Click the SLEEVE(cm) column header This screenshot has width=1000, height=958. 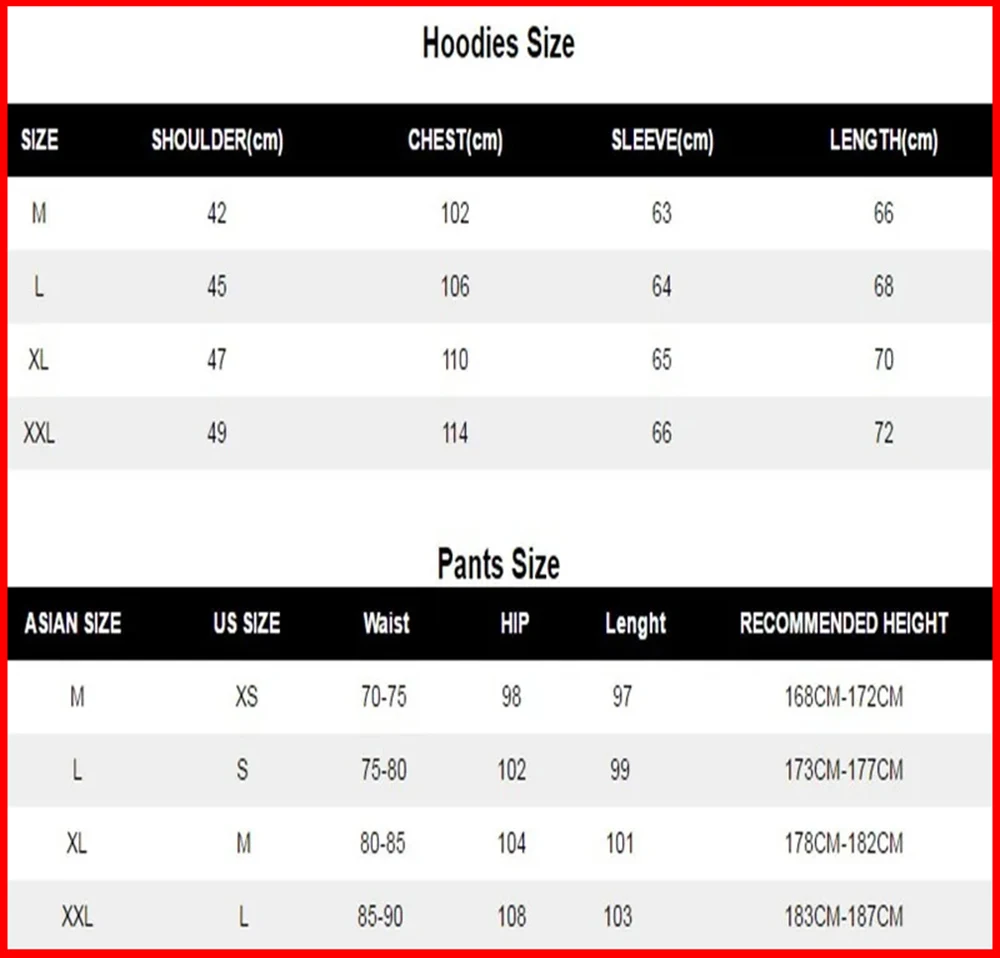[x=662, y=141]
